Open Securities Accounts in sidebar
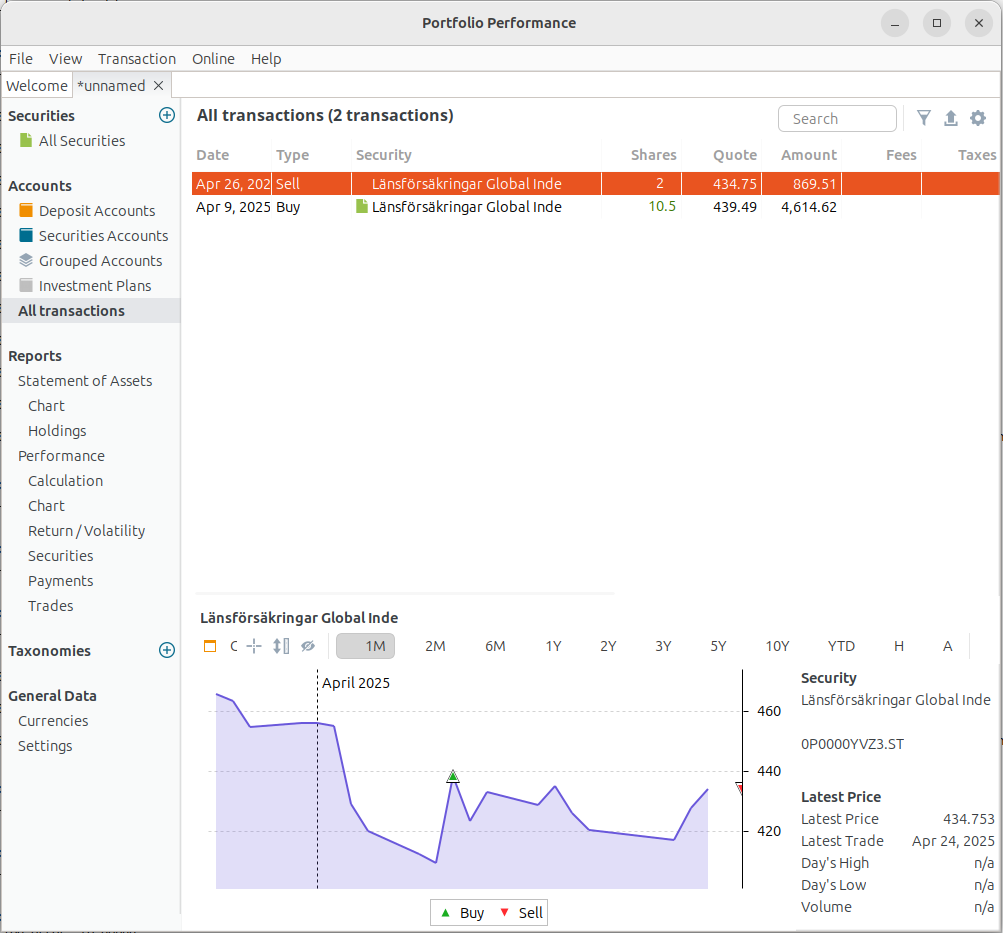Image resolution: width=1003 pixels, height=933 pixels. [103, 236]
